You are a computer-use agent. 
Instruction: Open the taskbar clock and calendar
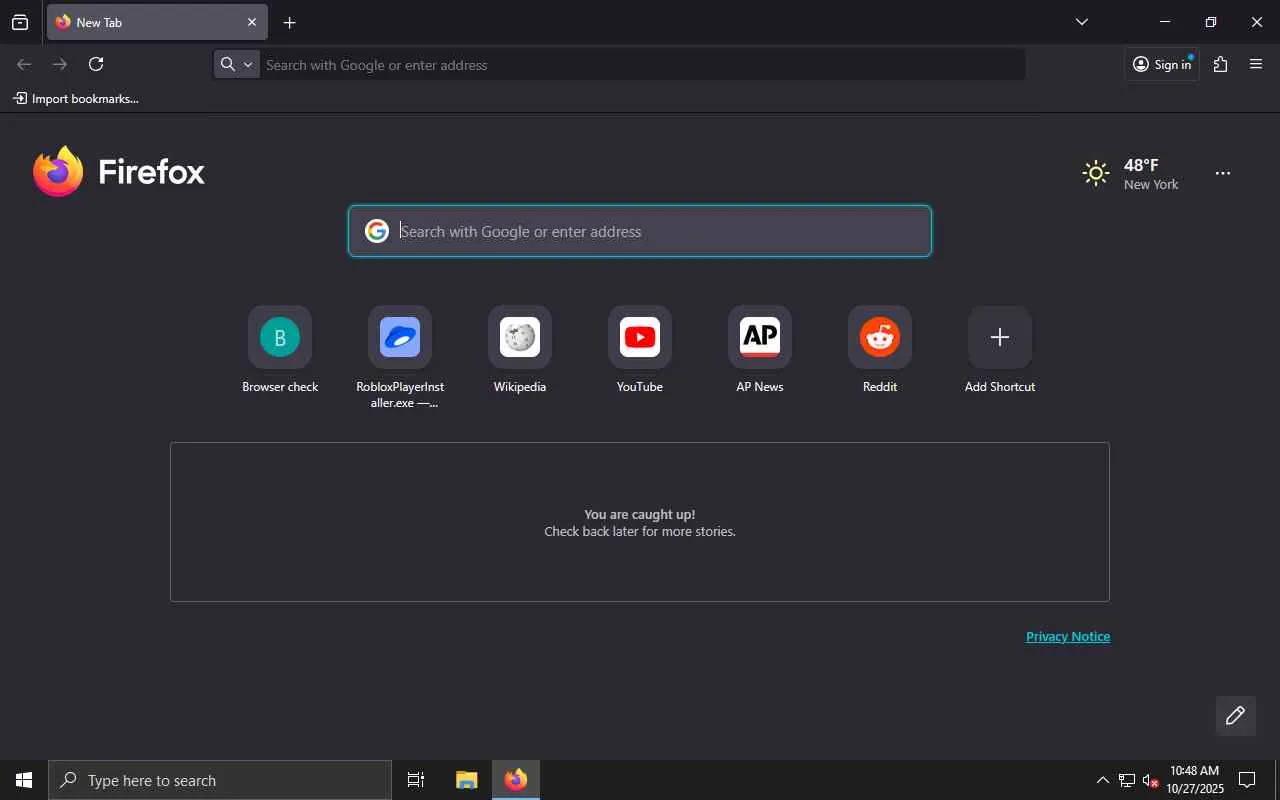(x=1195, y=780)
